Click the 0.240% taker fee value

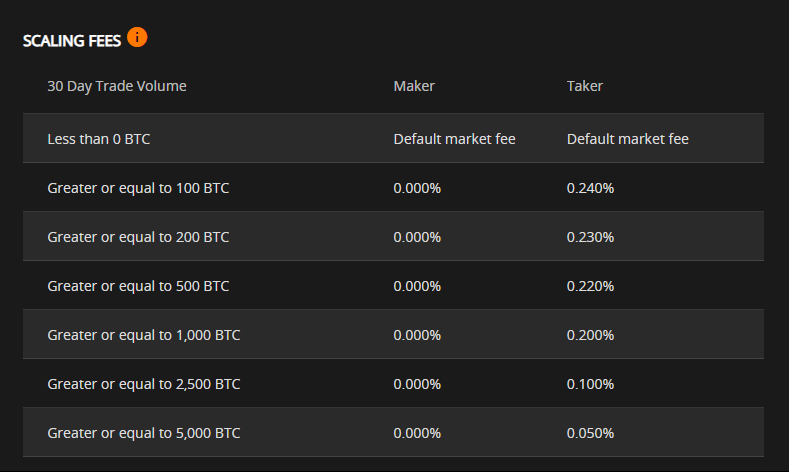tap(590, 188)
